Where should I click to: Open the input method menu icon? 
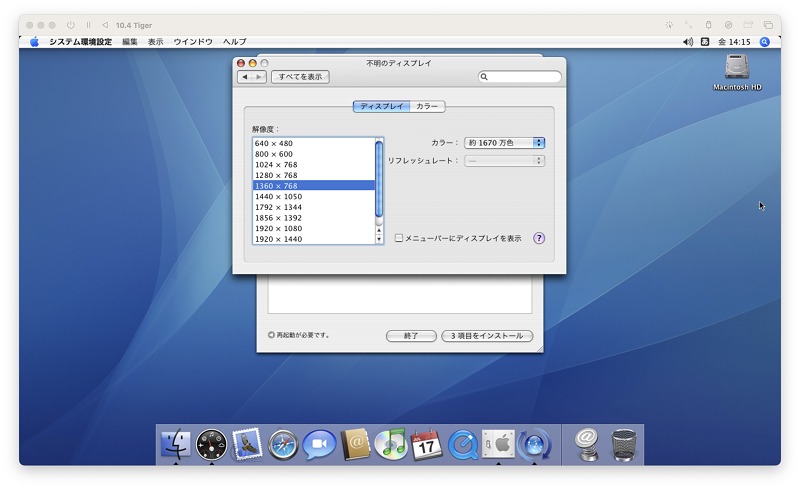click(705, 42)
